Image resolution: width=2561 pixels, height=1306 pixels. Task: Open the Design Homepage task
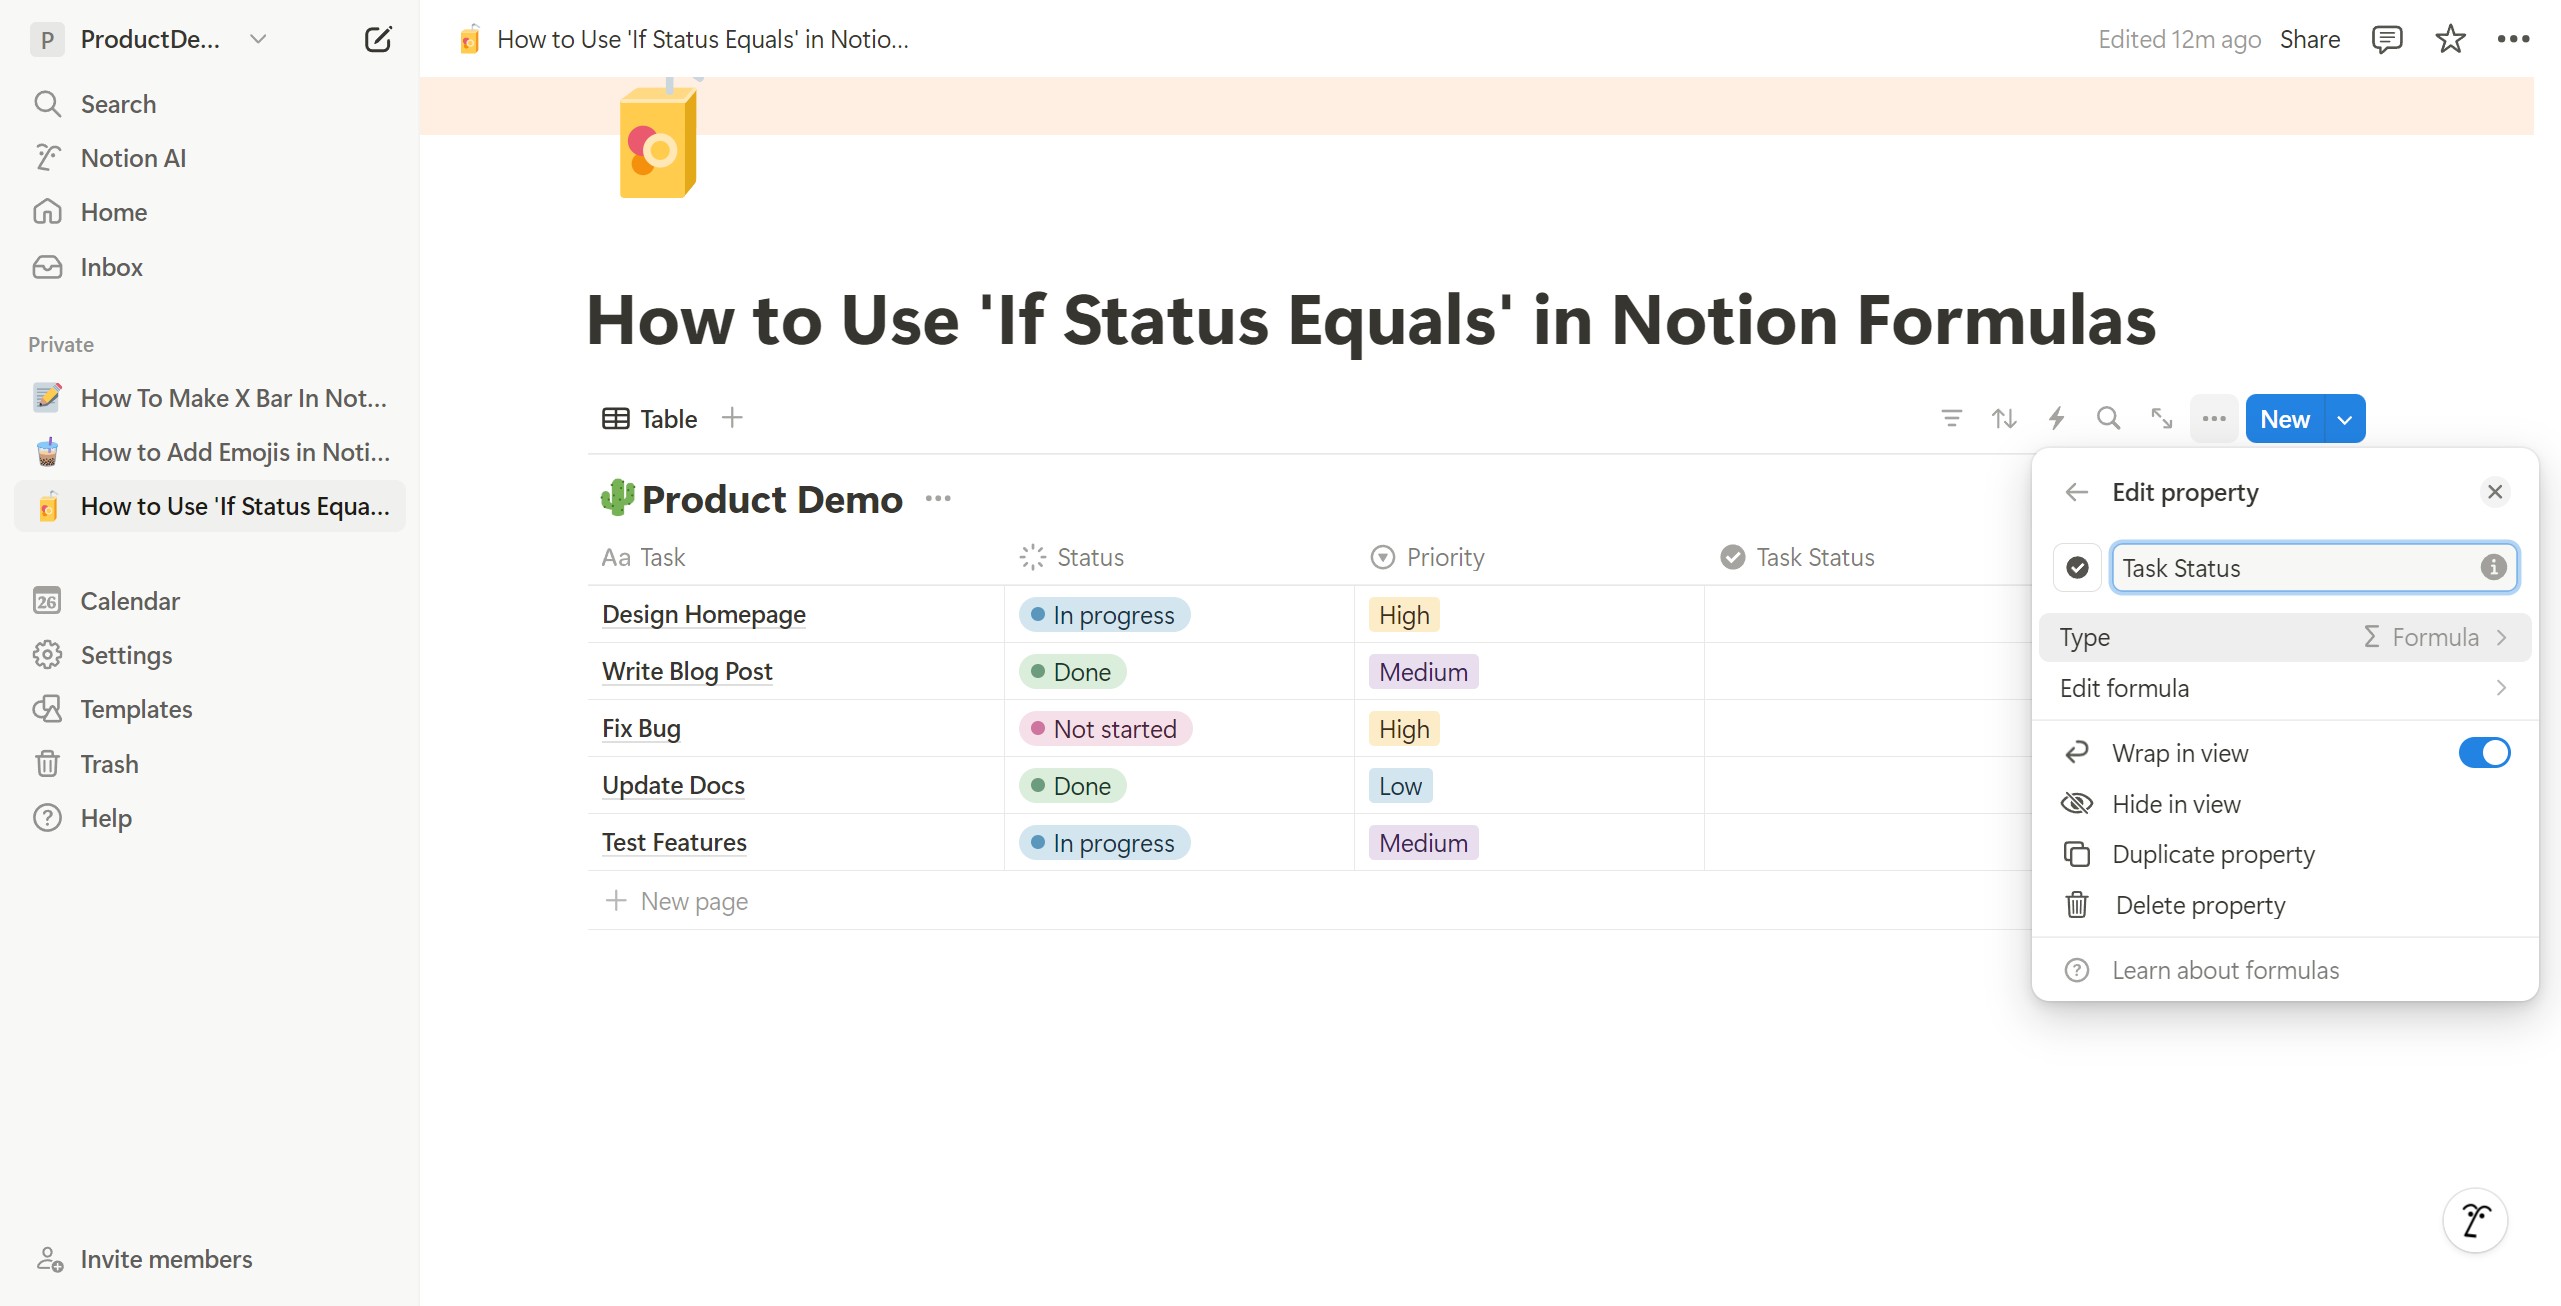pos(703,614)
